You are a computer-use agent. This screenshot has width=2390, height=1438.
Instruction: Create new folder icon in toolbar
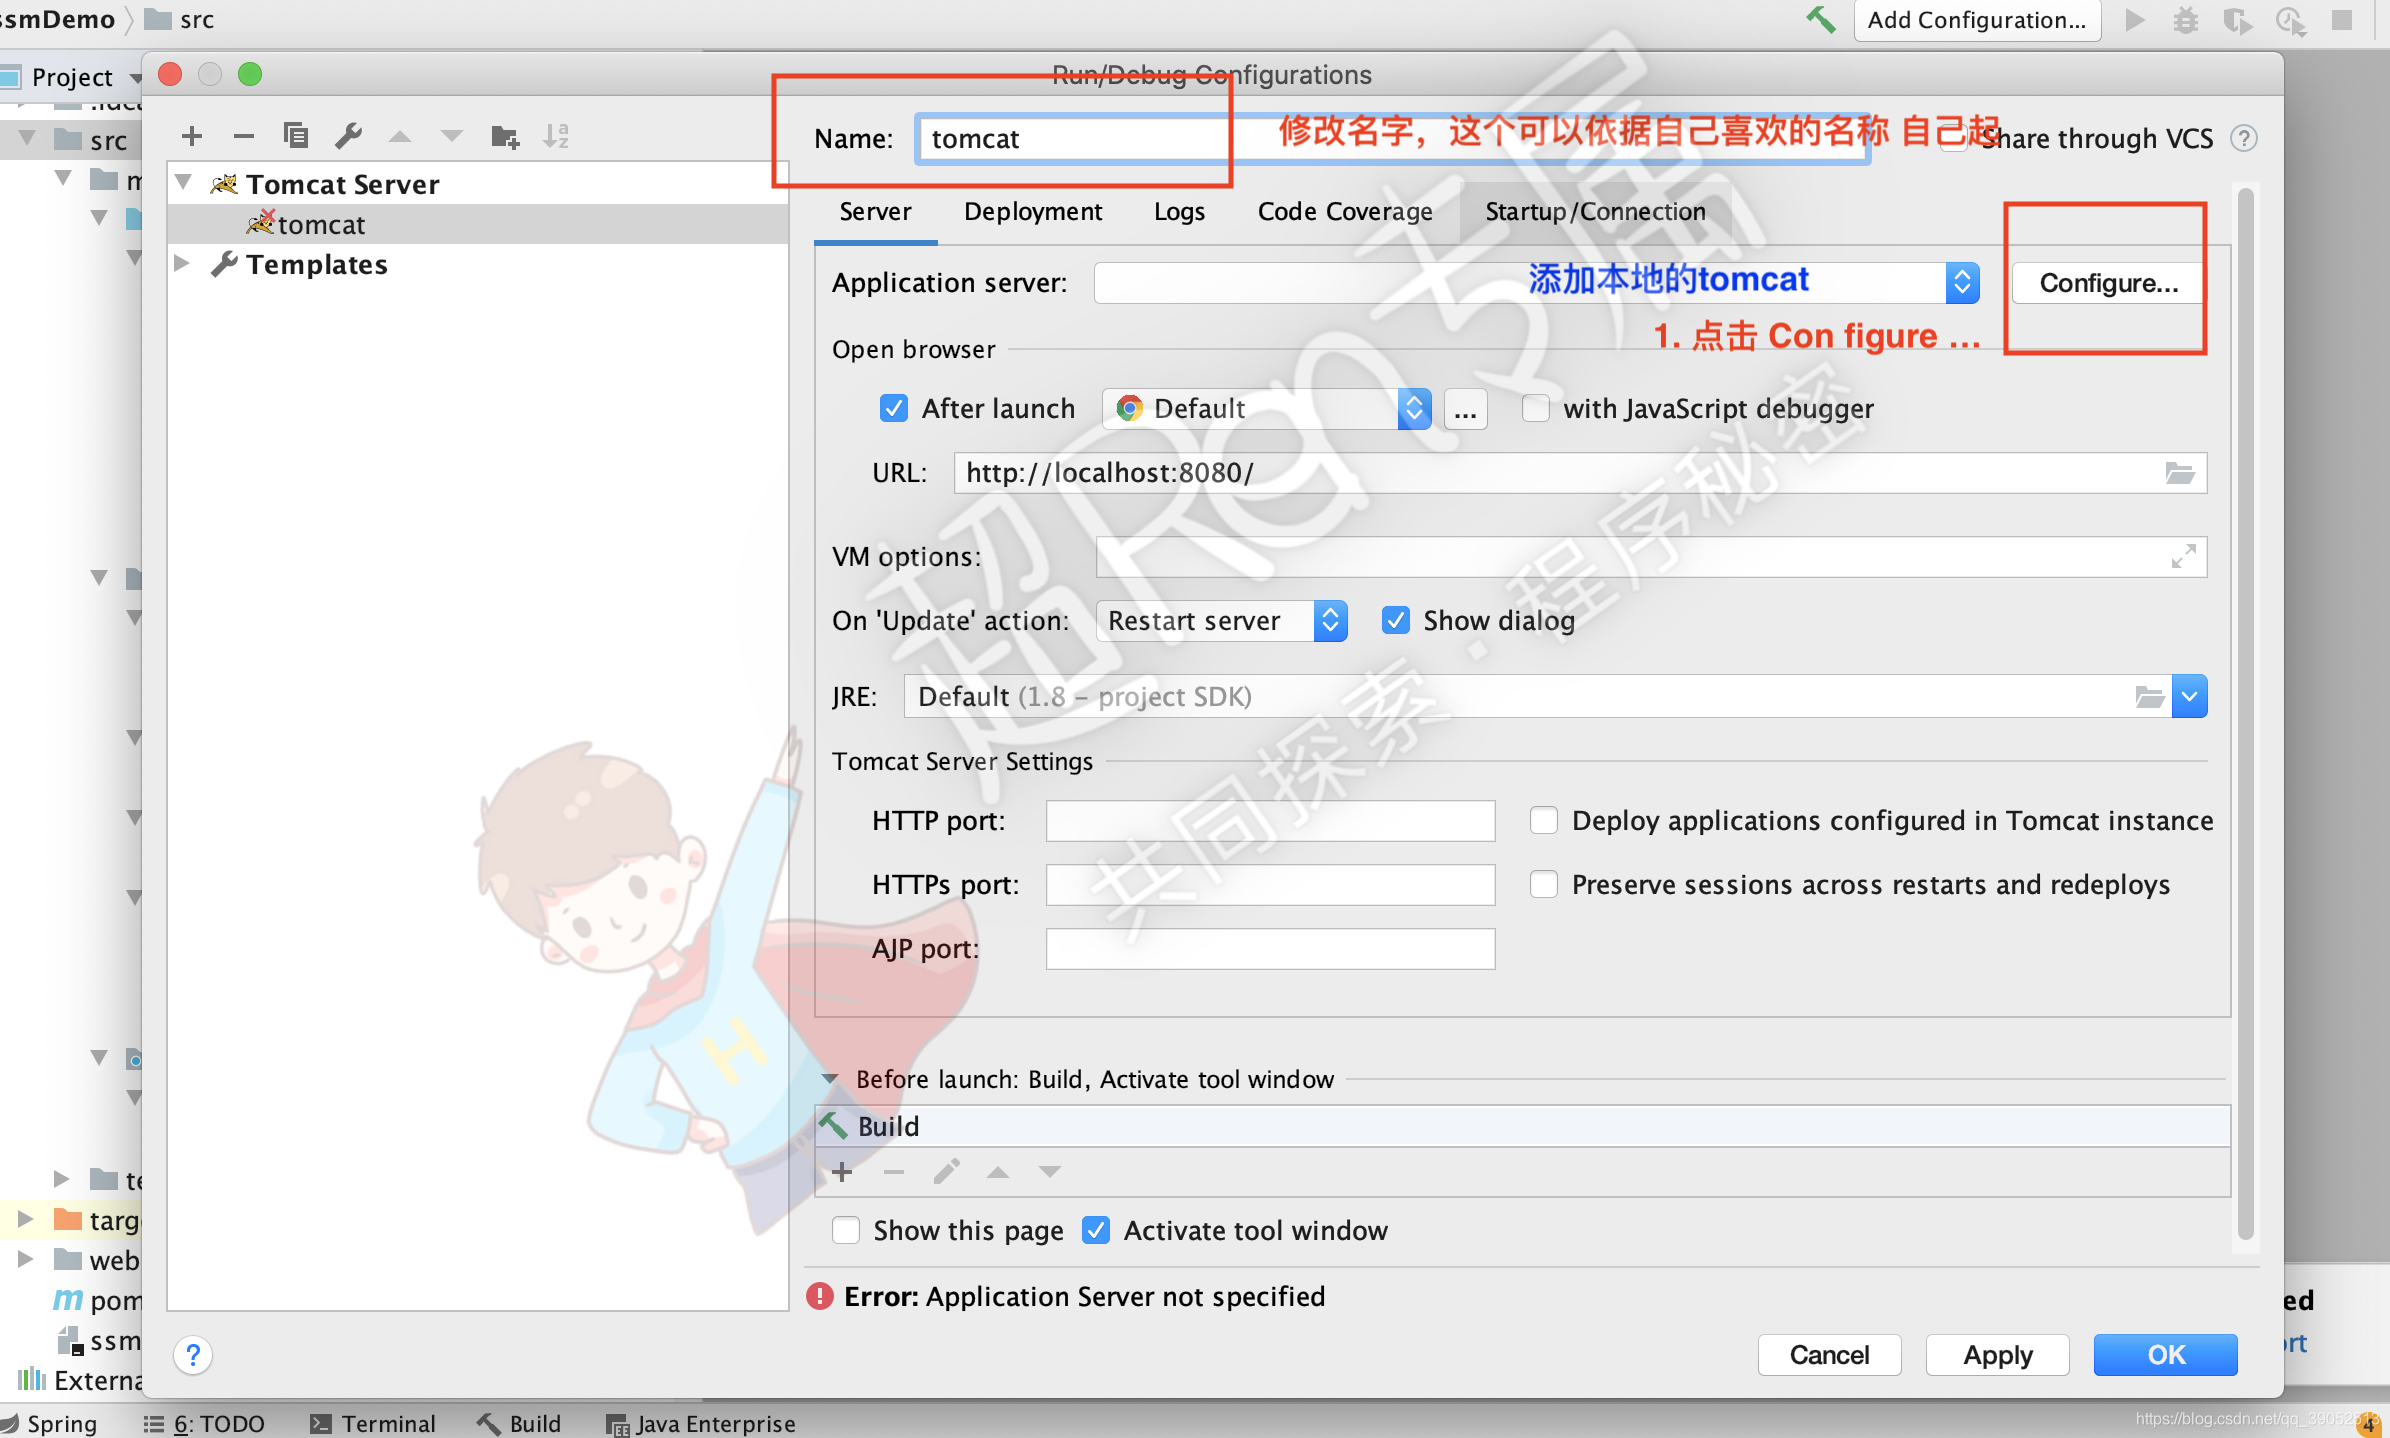(x=505, y=136)
